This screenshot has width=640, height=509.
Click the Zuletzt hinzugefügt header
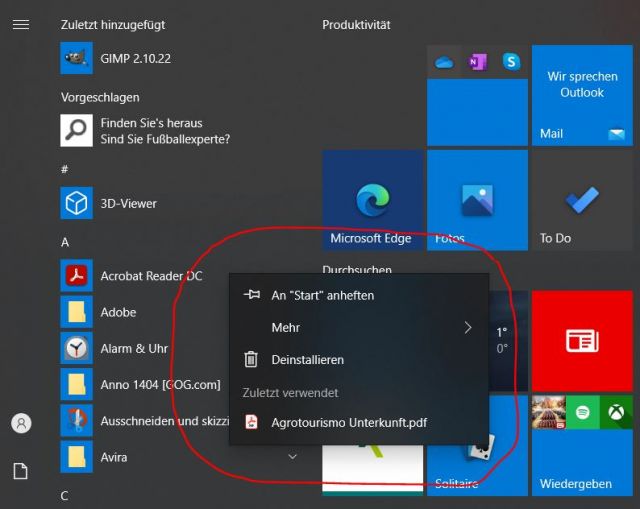click(113, 25)
